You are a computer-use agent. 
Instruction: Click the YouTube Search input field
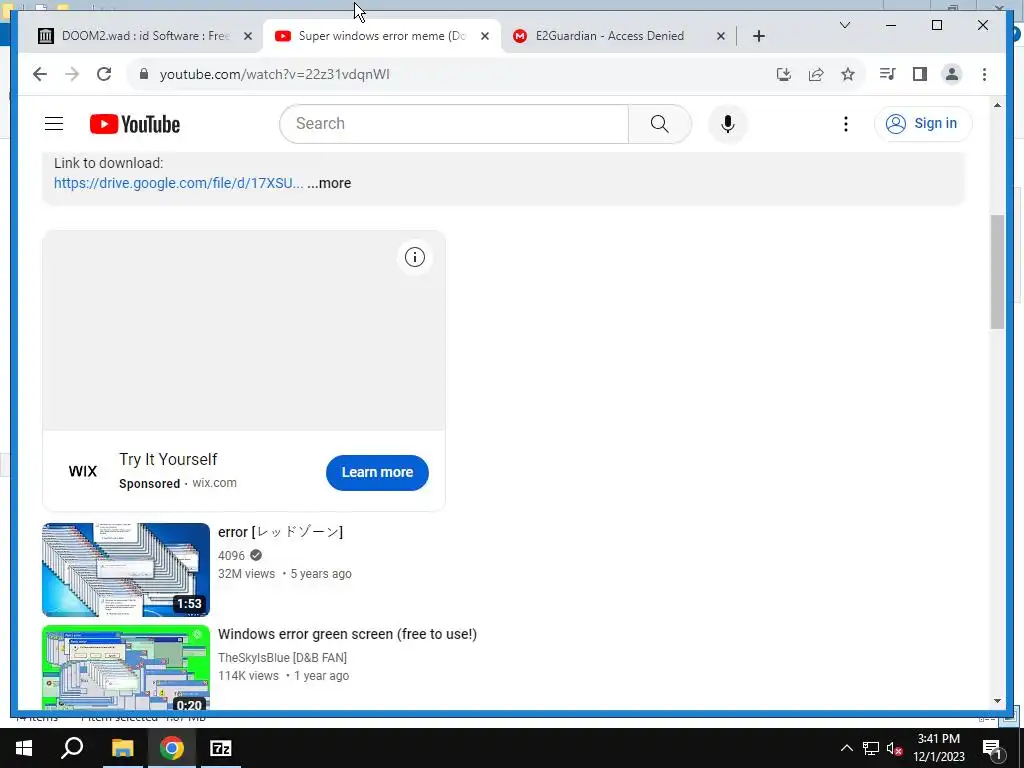[x=454, y=123]
